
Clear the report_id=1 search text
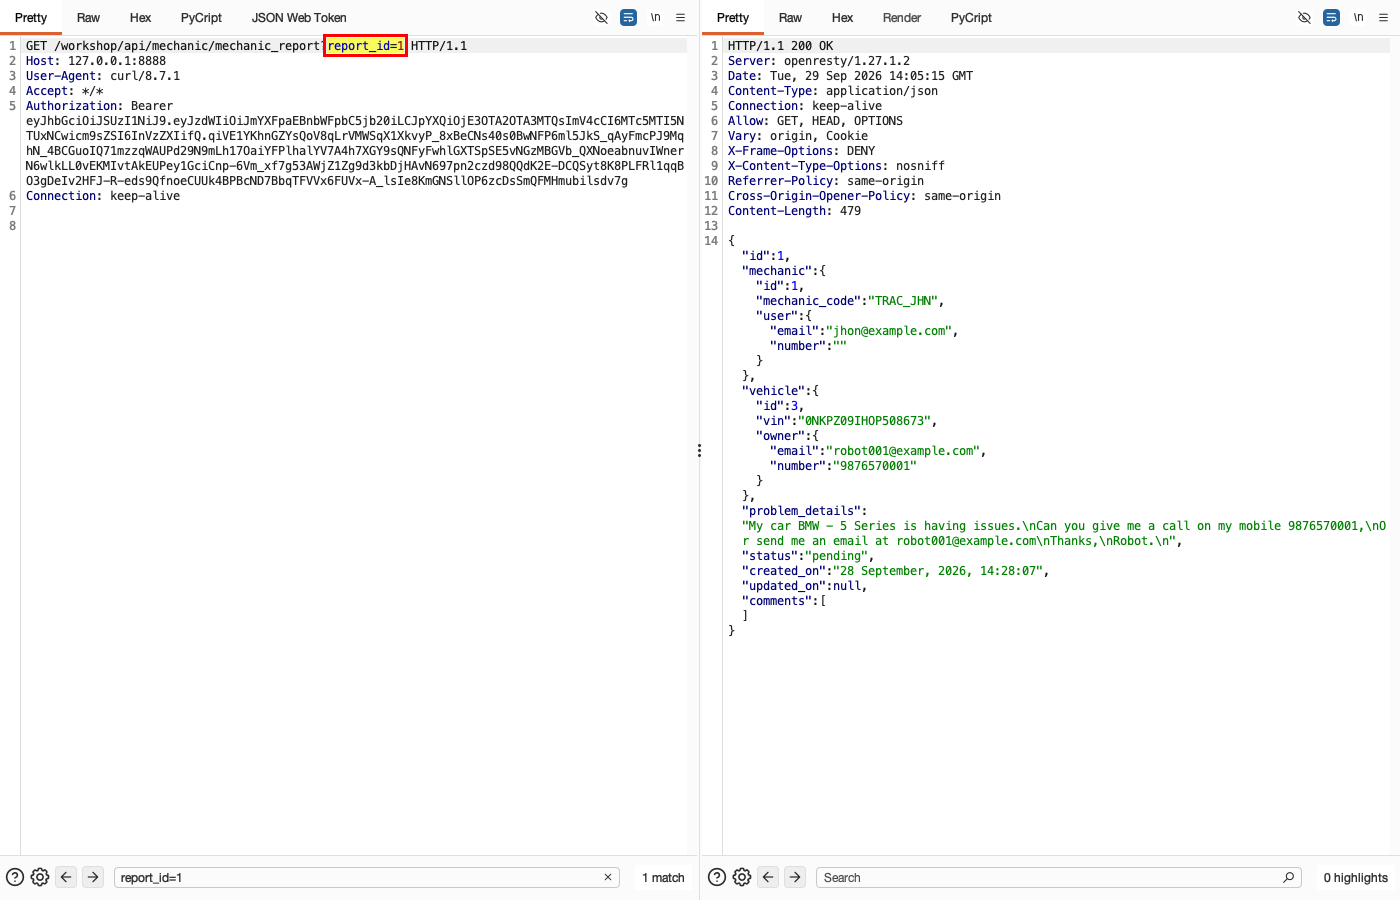click(x=607, y=877)
